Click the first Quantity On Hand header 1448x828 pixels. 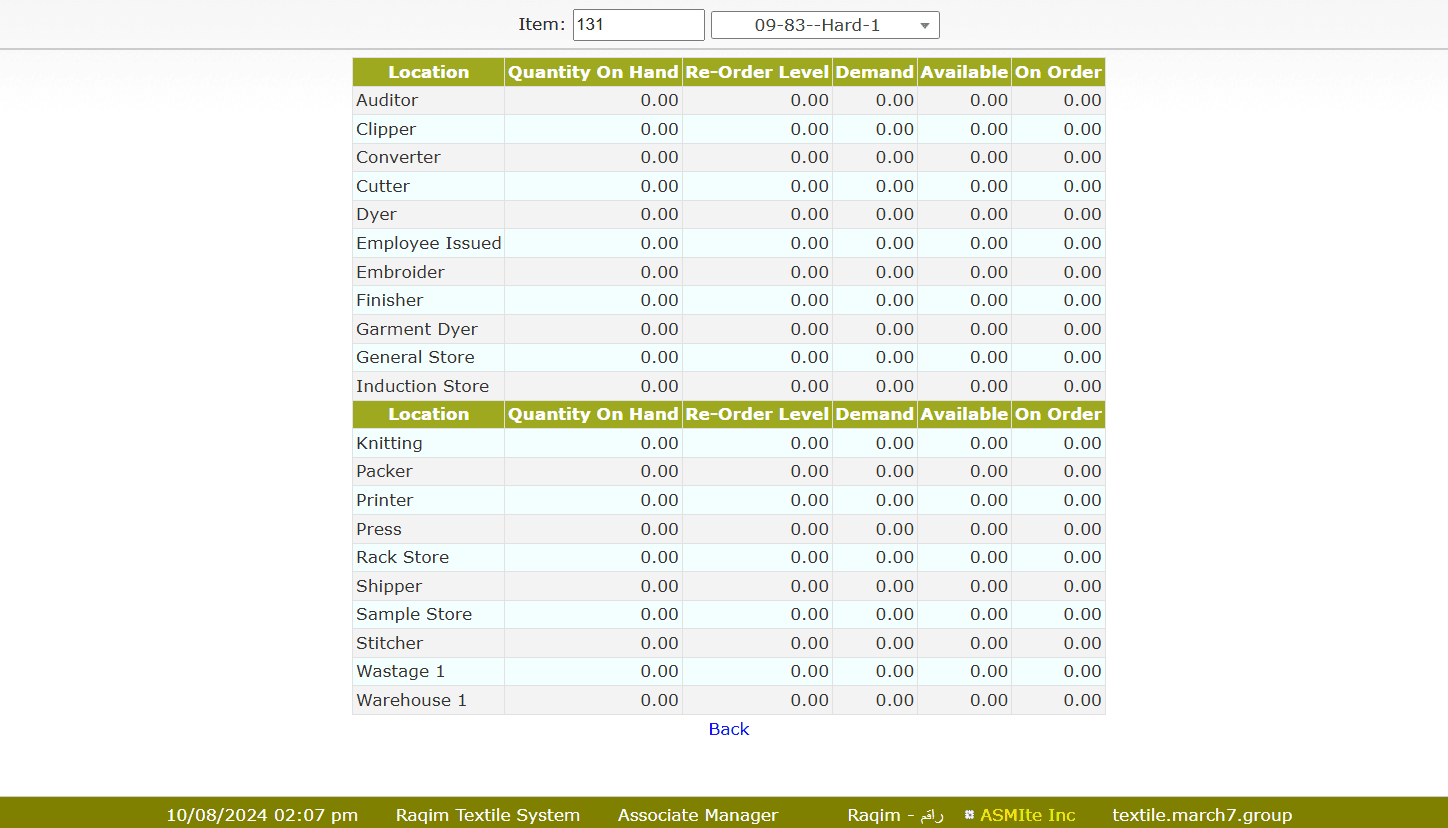tap(593, 72)
